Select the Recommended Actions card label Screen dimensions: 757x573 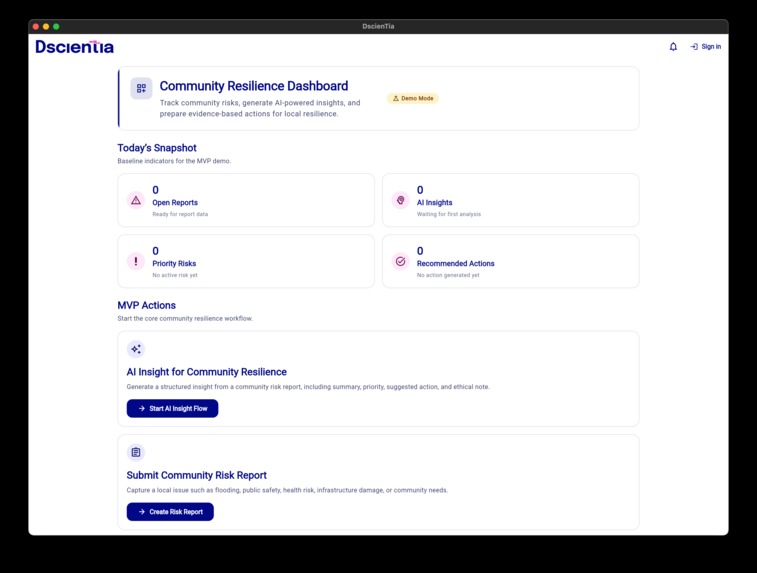point(455,264)
